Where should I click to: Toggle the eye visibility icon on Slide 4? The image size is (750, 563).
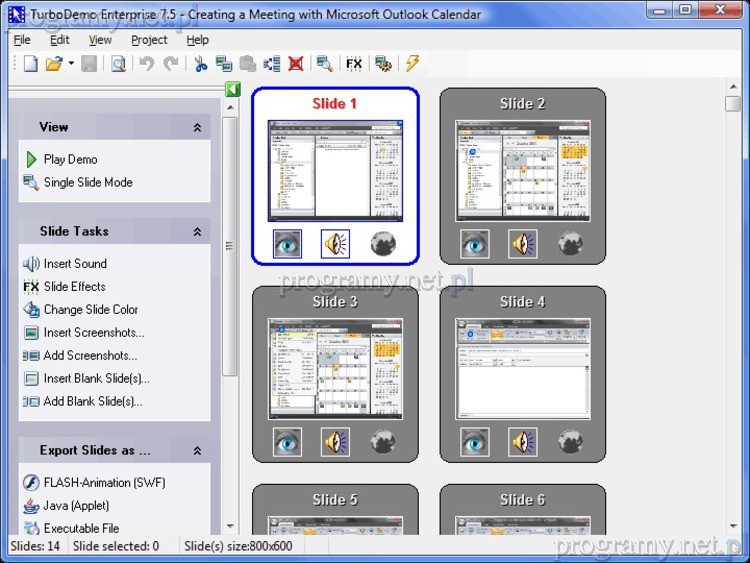(475, 441)
